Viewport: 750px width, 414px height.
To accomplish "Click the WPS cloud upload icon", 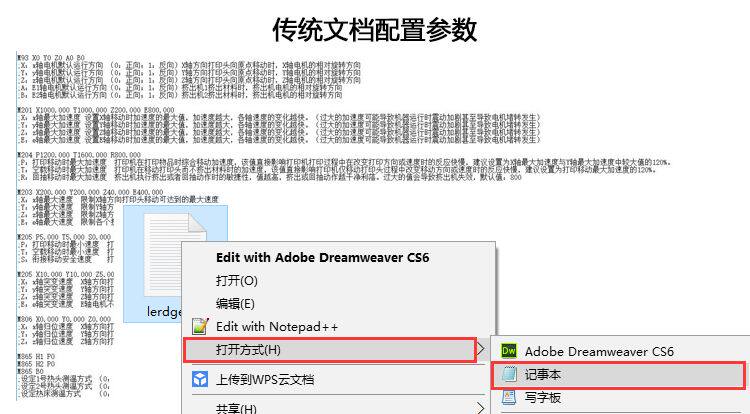I will point(200,380).
